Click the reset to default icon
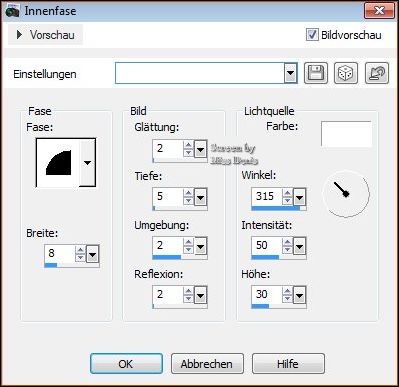This screenshot has width=399, height=387. click(x=377, y=73)
